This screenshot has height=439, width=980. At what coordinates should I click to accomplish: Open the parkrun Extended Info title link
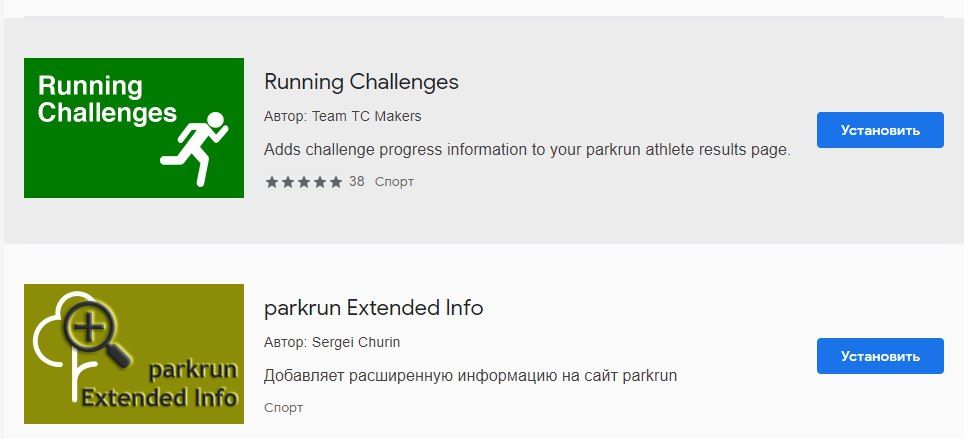click(x=373, y=308)
